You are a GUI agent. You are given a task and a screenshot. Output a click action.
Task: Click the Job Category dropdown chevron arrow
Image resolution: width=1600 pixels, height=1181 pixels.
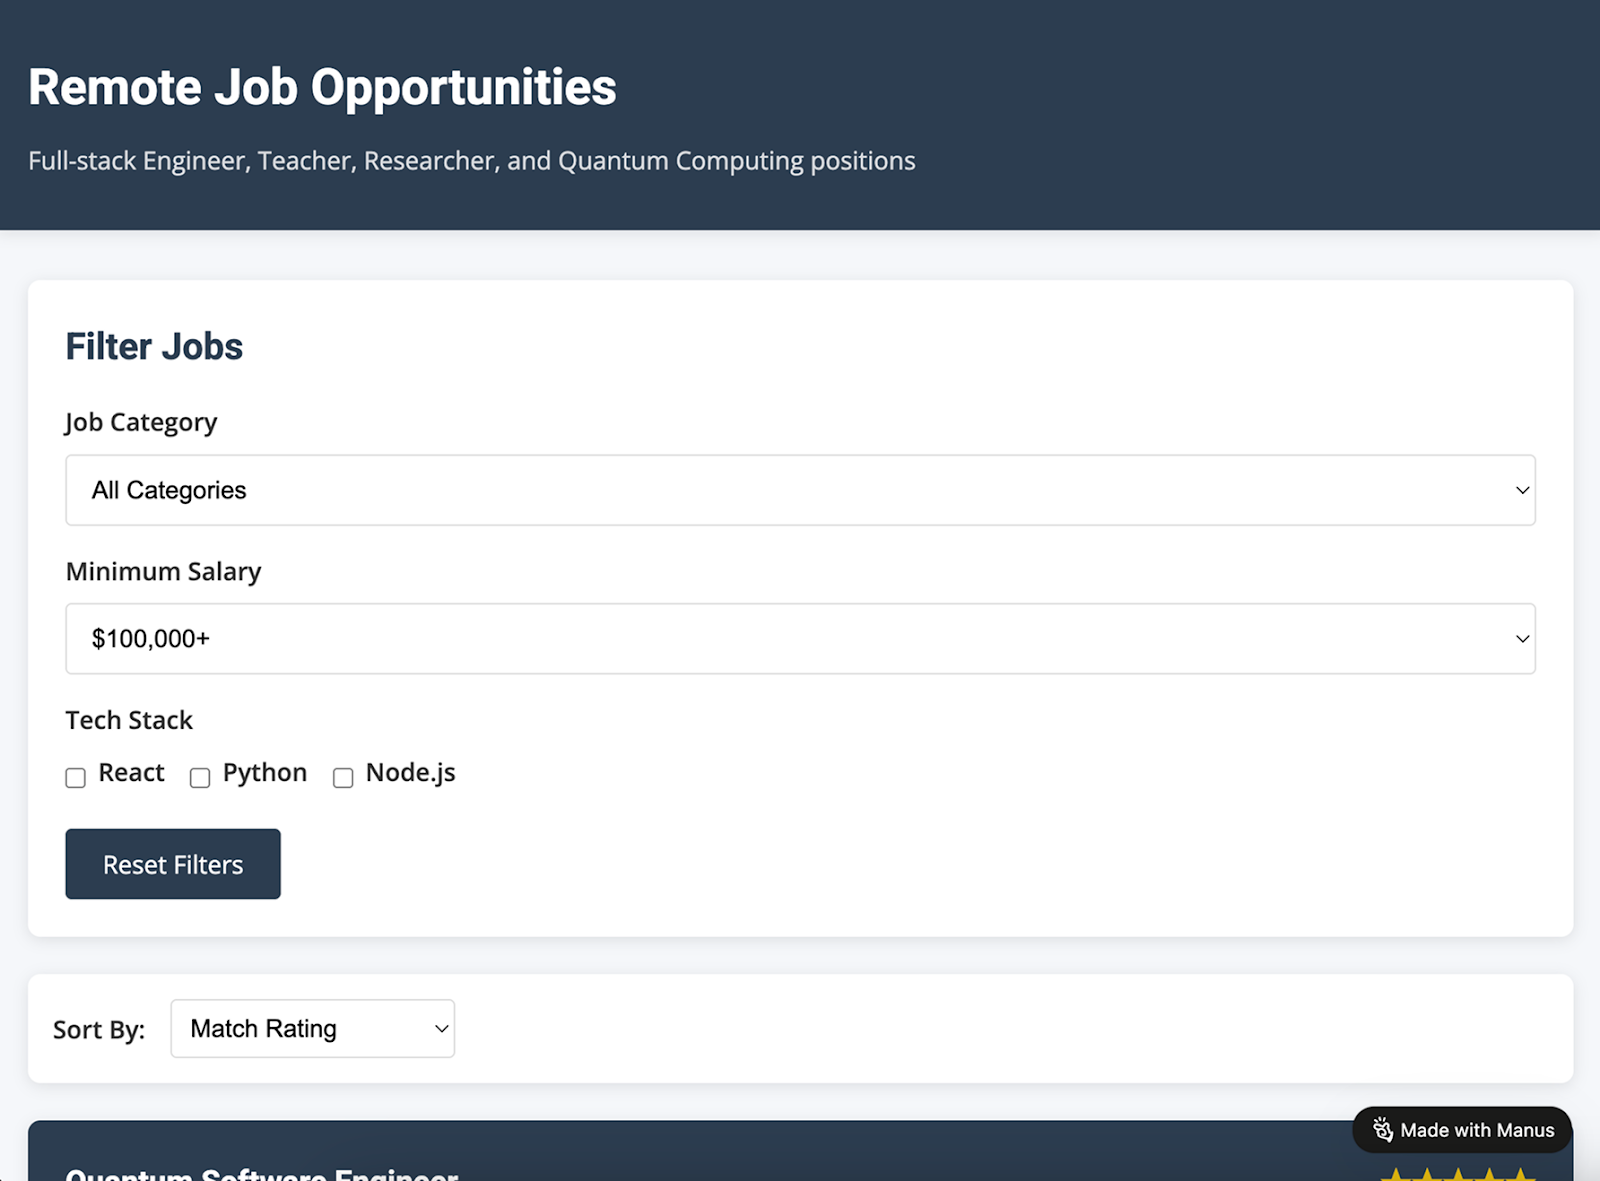(x=1522, y=490)
